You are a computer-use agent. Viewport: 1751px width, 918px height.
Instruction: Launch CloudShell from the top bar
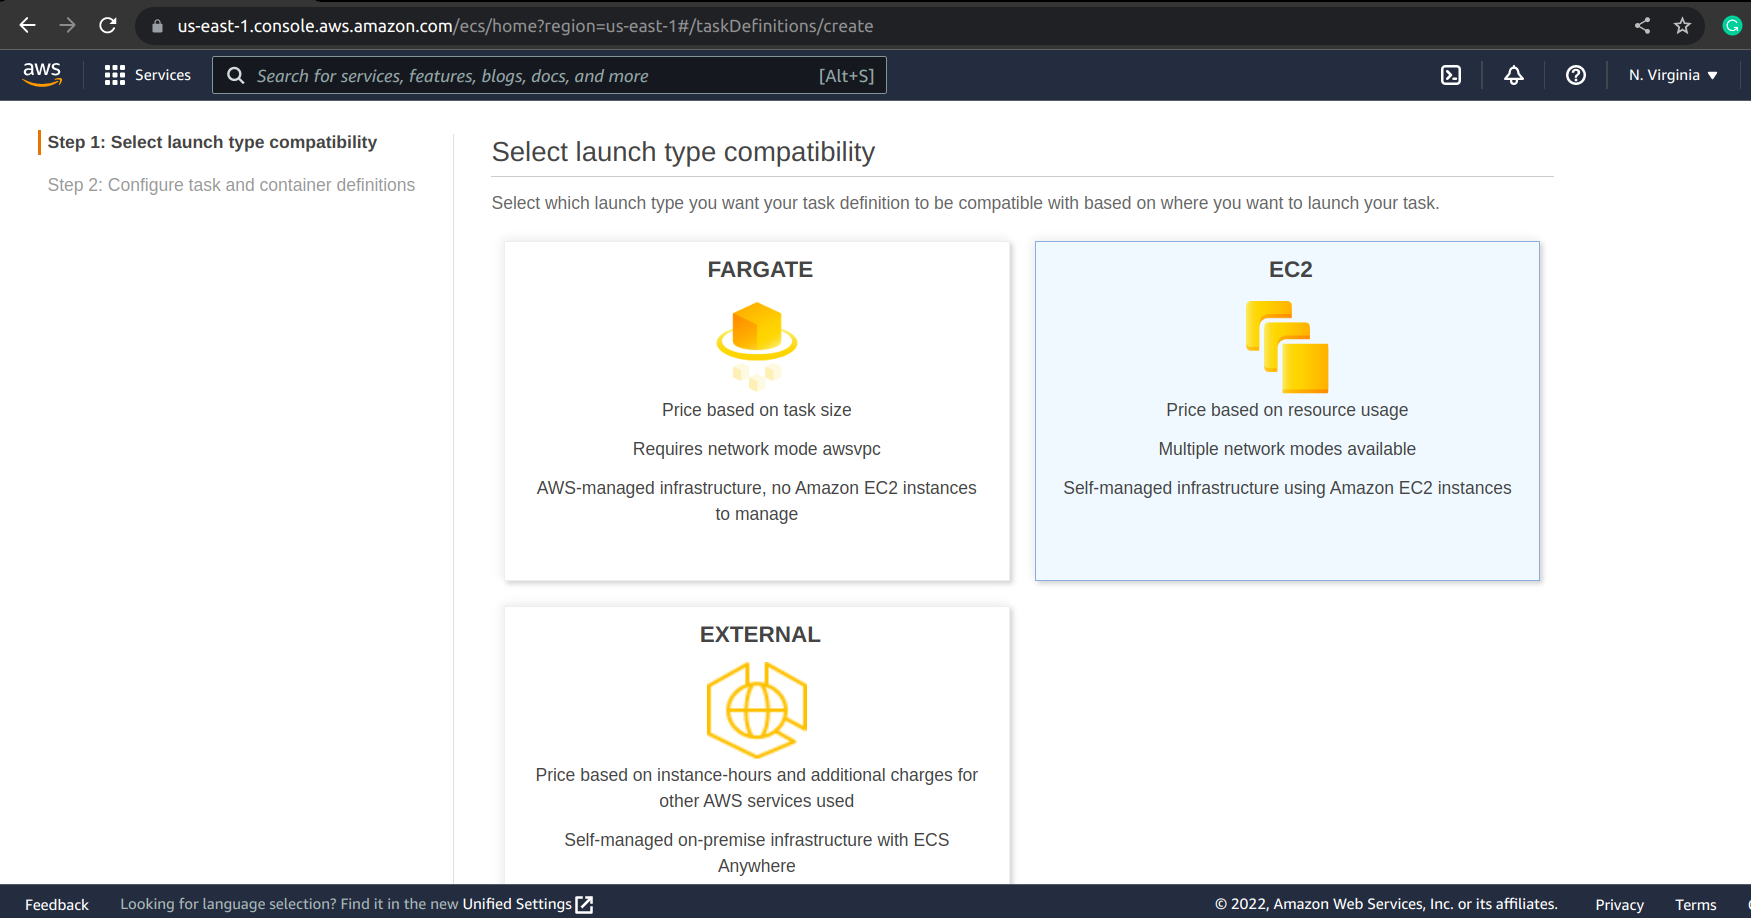(x=1450, y=75)
